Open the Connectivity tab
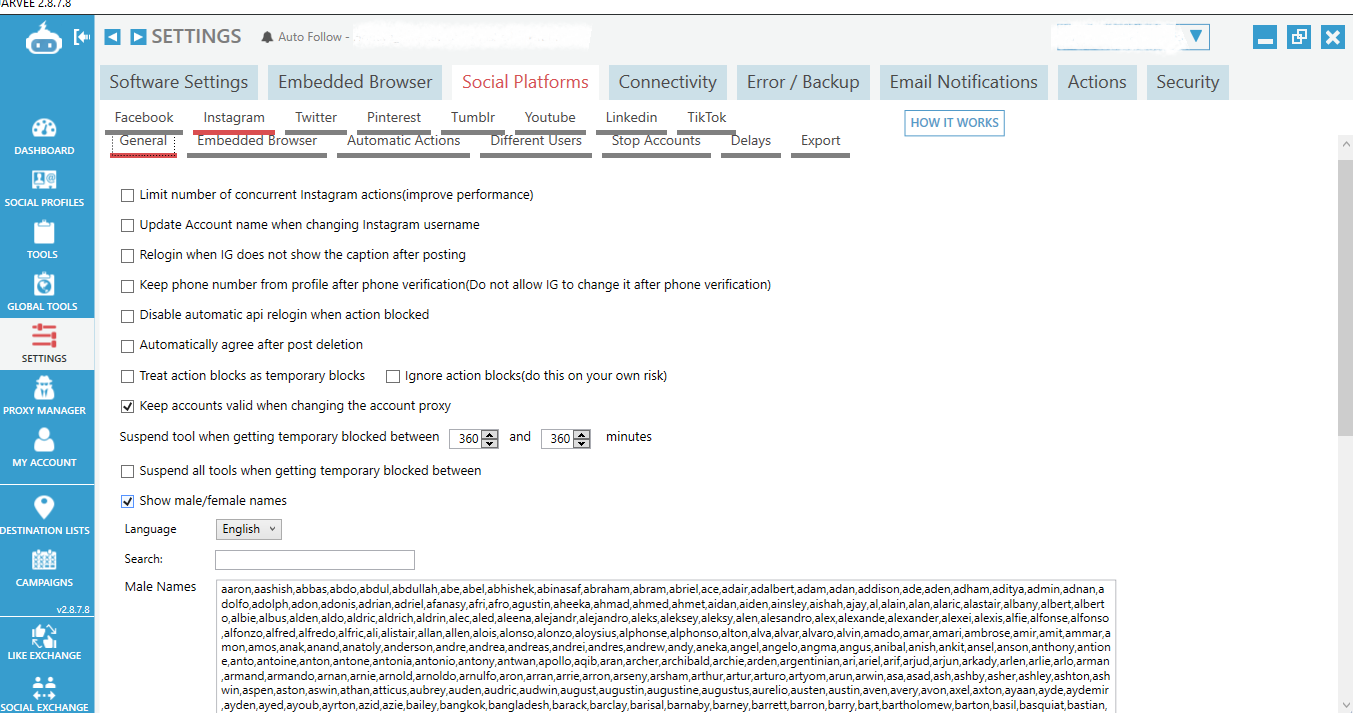 (667, 82)
